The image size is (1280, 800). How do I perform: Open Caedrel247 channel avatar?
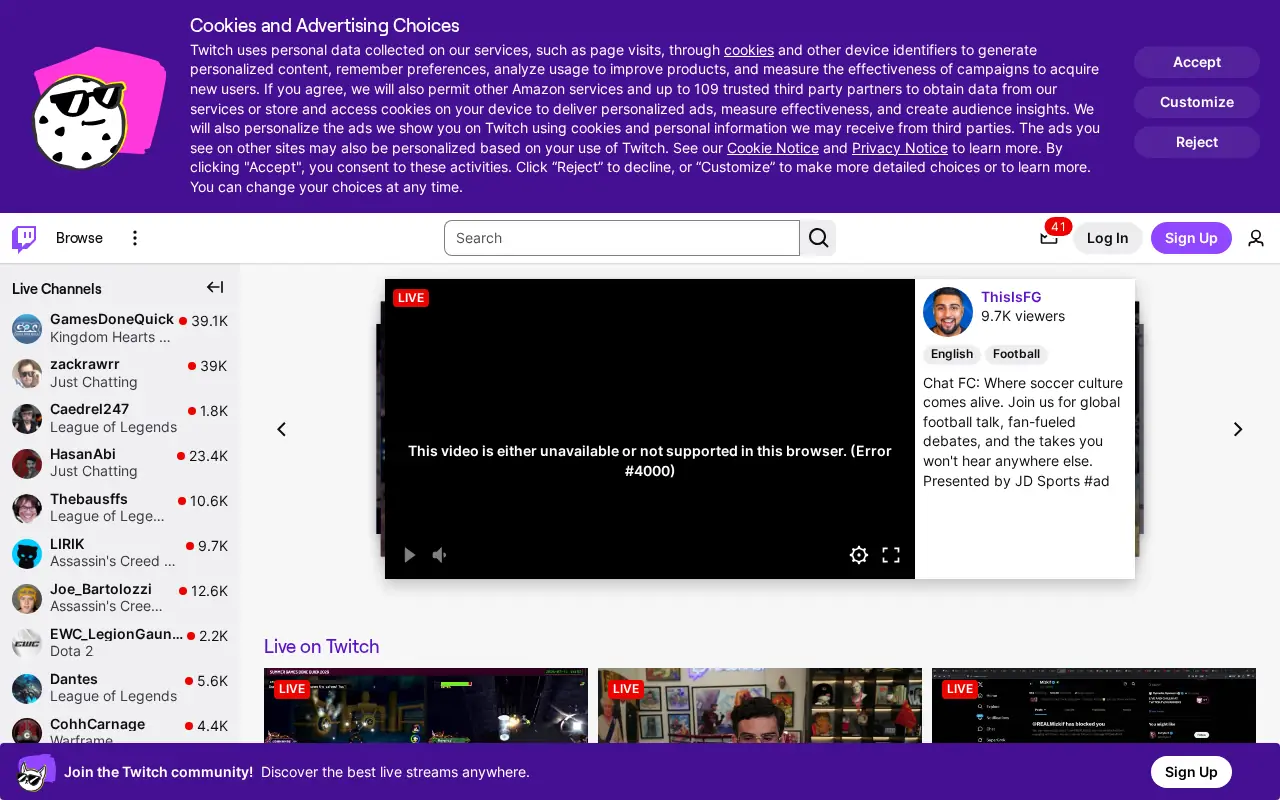[27, 419]
